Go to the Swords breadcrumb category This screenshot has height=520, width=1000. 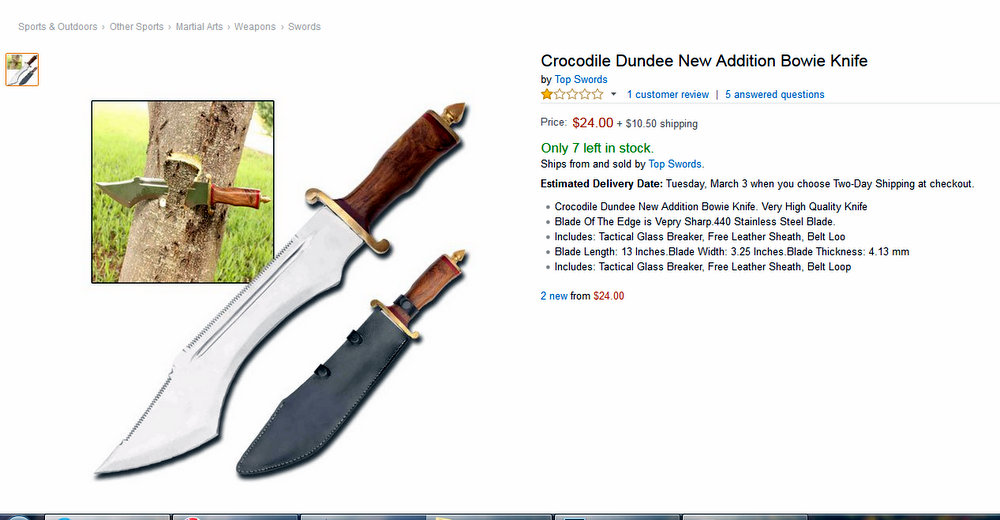tap(304, 27)
